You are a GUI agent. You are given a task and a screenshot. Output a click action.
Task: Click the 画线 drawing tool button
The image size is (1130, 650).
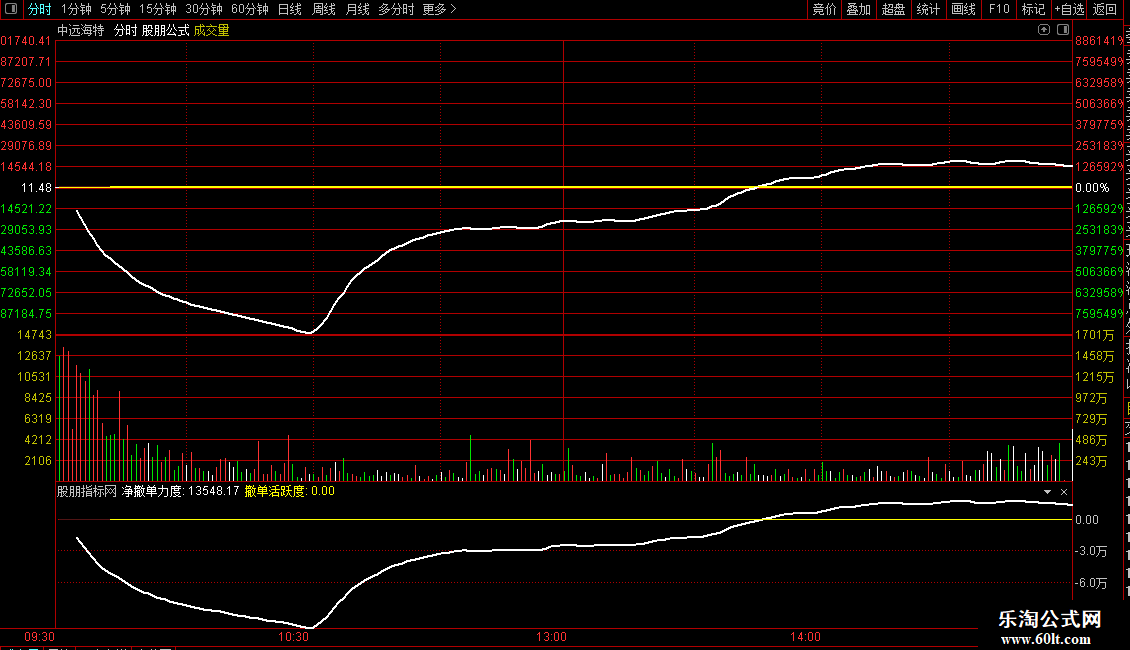point(964,9)
